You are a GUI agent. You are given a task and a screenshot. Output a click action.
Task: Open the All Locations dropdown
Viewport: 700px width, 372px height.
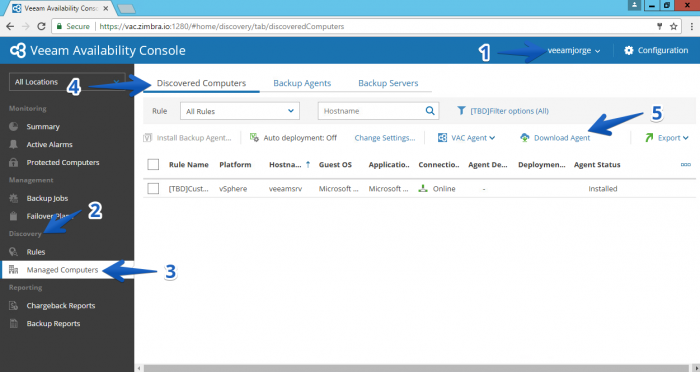[67, 82]
